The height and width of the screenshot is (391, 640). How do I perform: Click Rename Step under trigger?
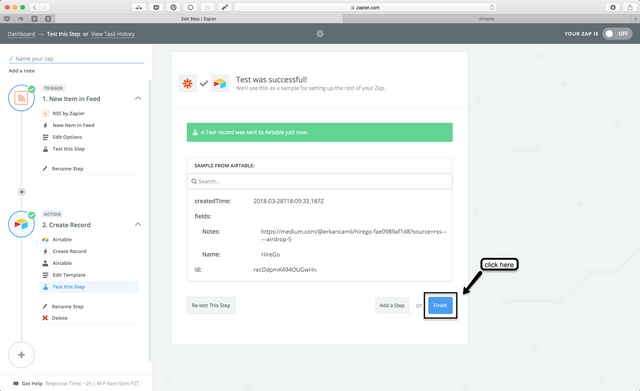click(67, 169)
